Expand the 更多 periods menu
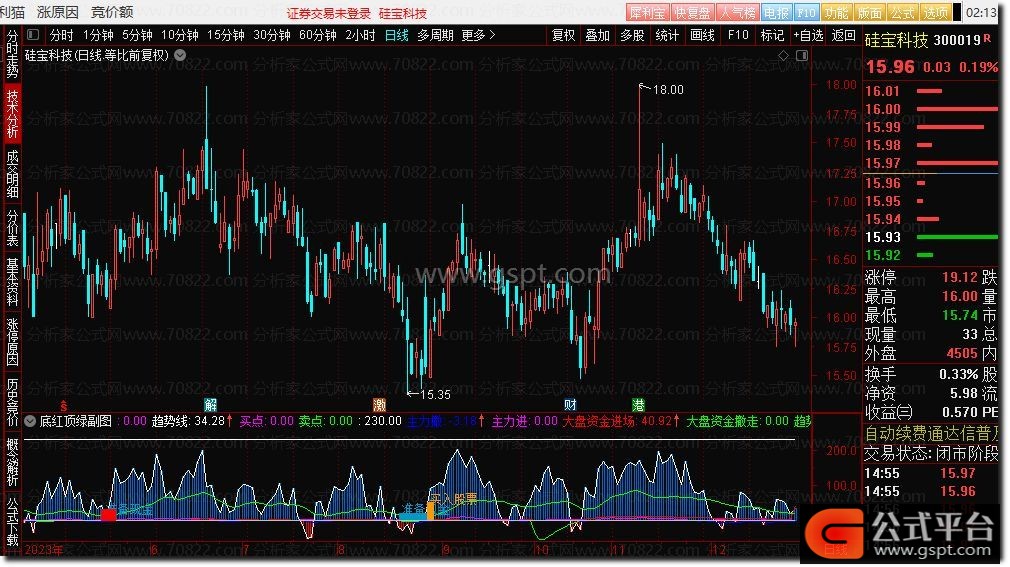This screenshot has width=1010, height=567. 478,35
